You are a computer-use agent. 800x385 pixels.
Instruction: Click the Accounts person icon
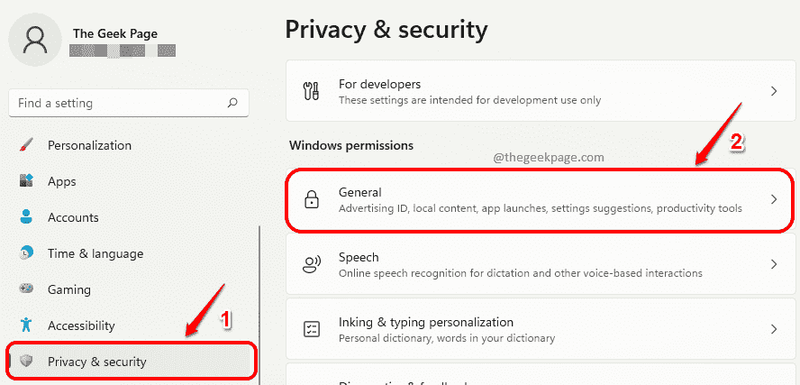pyautogui.click(x=26, y=217)
